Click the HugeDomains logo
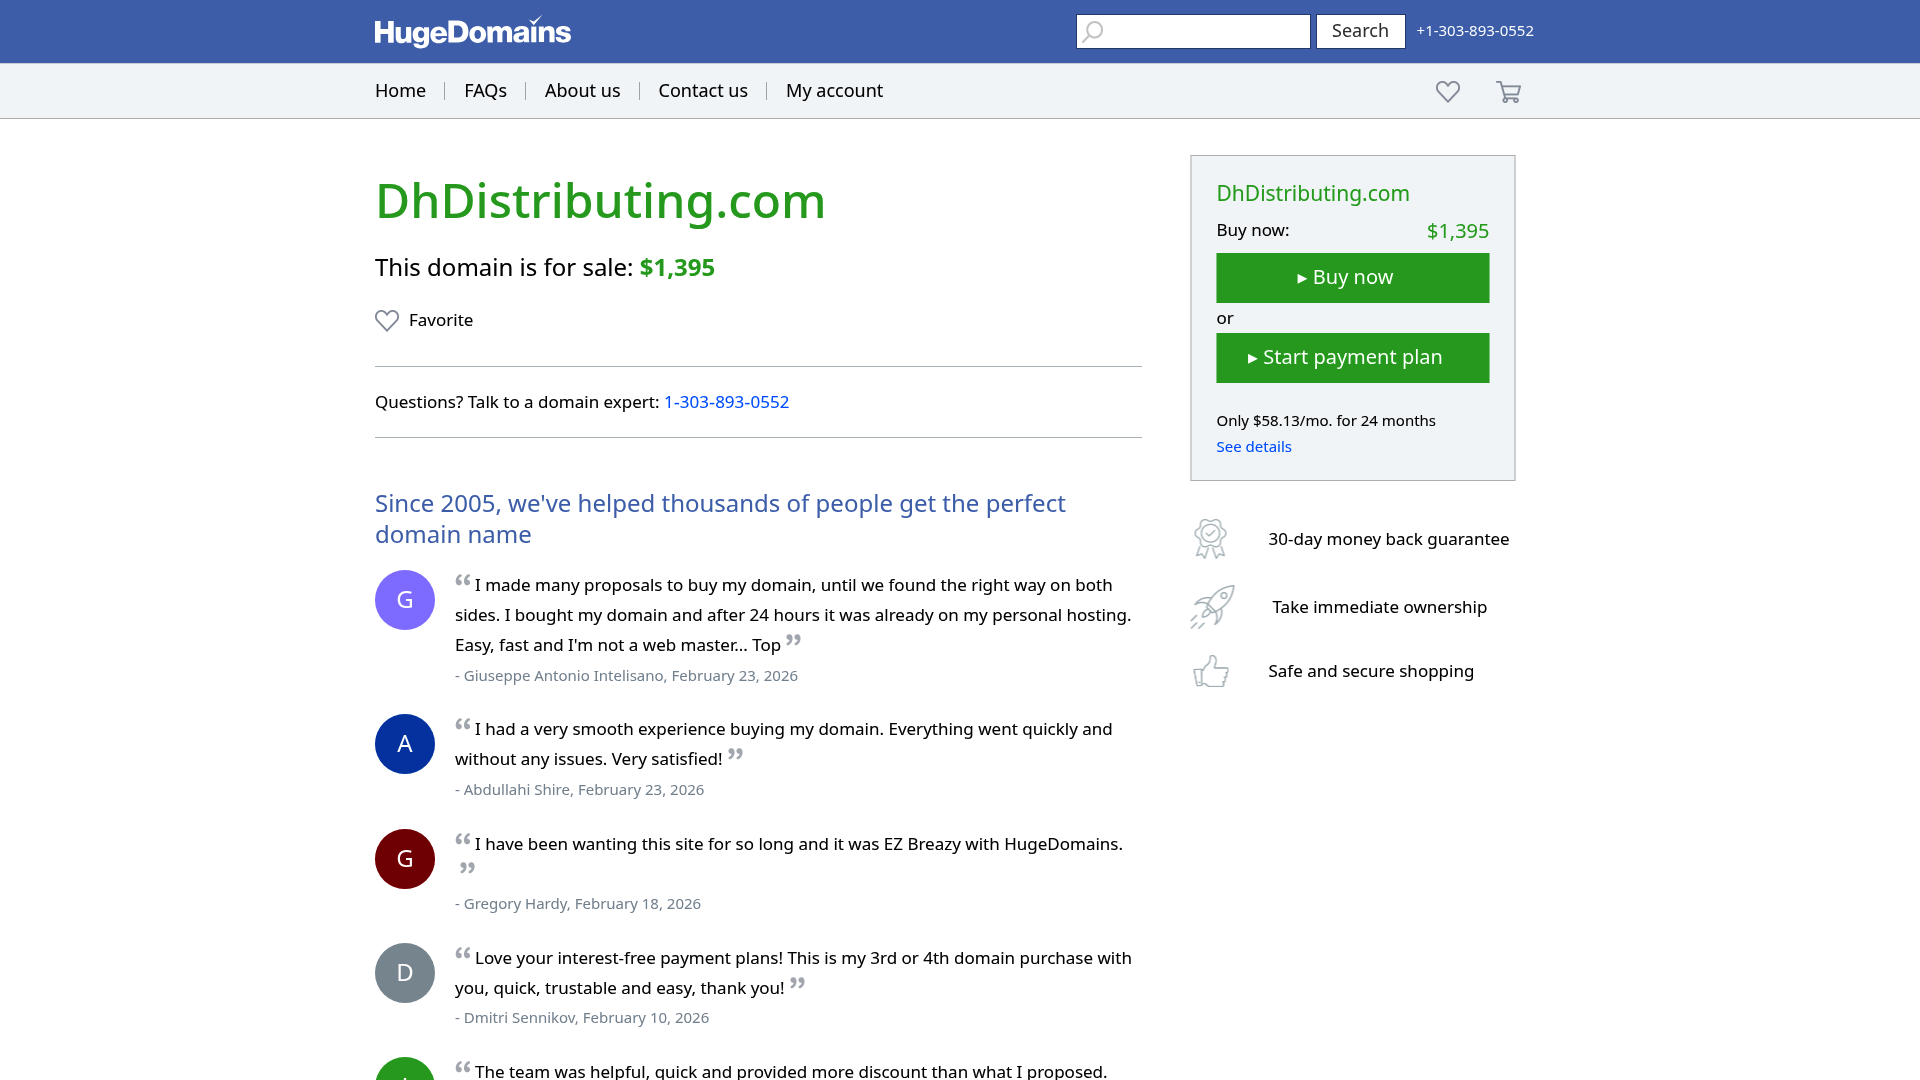Viewport: 1920px width, 1080px height. (471, 31)
